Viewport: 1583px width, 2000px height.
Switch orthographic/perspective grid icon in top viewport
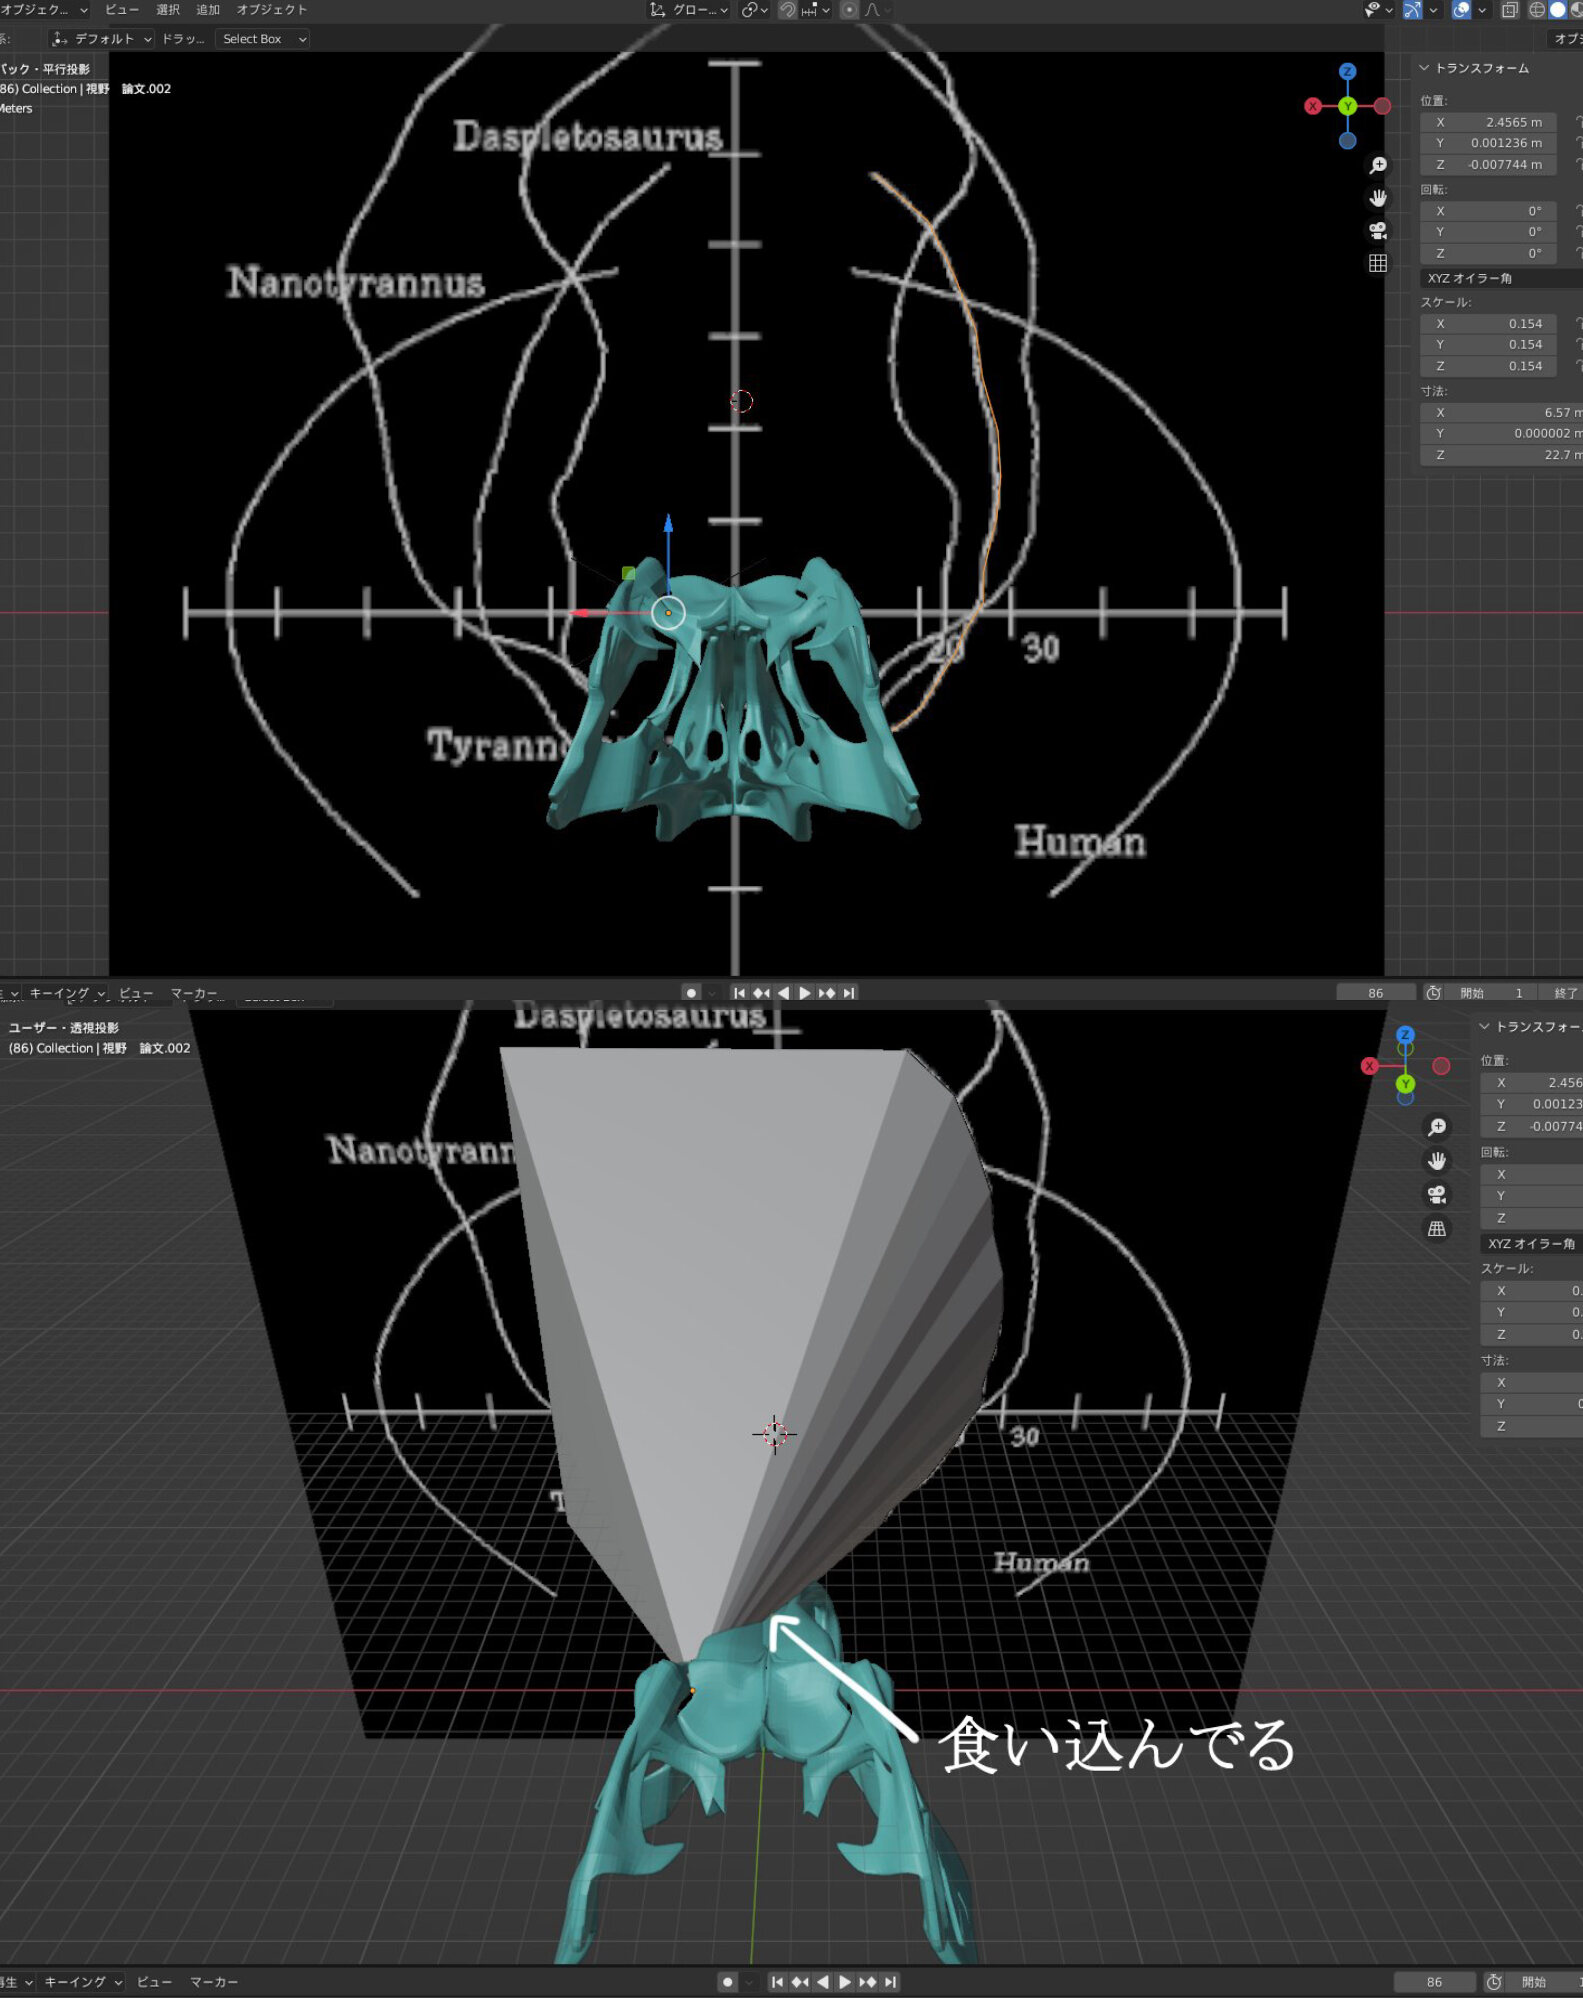coord(1378,263)
